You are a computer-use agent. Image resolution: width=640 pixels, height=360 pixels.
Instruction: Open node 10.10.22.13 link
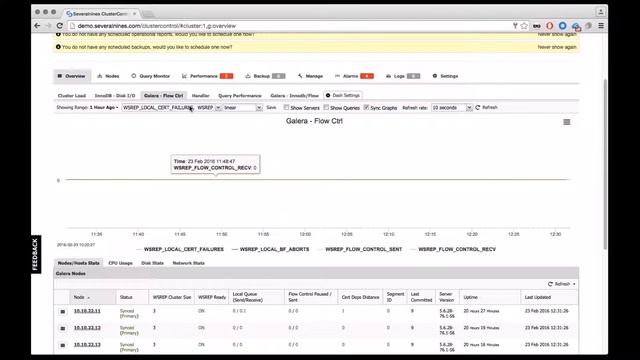pyautogui.click(x=87, y=344)
